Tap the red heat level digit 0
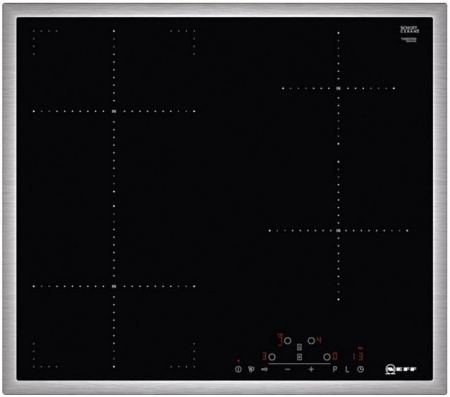This screenshot has width=450, height=397. (335, 357)
